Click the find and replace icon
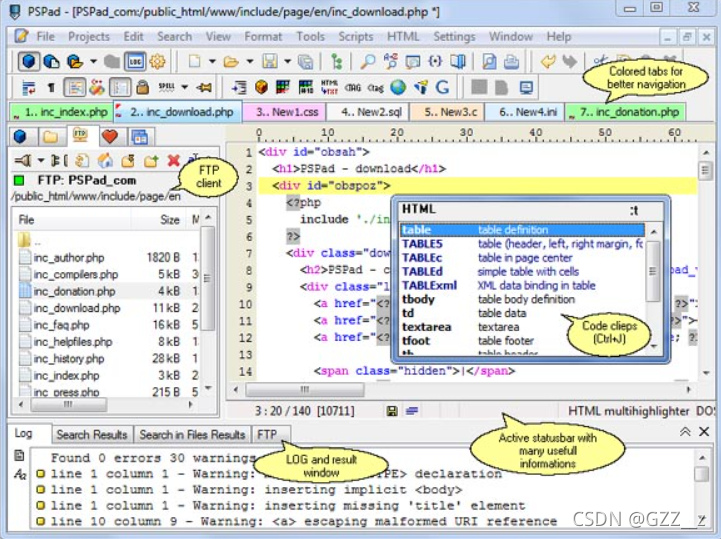The width and height of the screenshot is (721, 539). coord(391,61)
